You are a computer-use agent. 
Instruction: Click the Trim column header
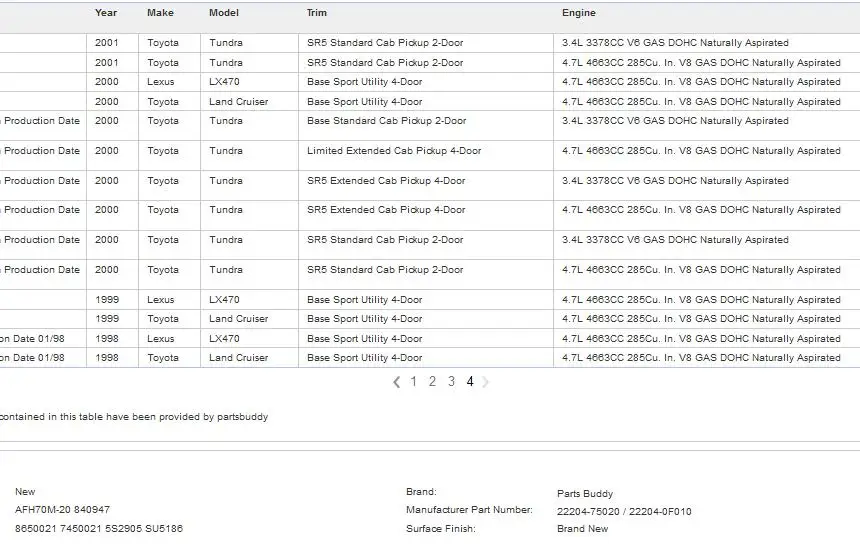tap(317, 13)
